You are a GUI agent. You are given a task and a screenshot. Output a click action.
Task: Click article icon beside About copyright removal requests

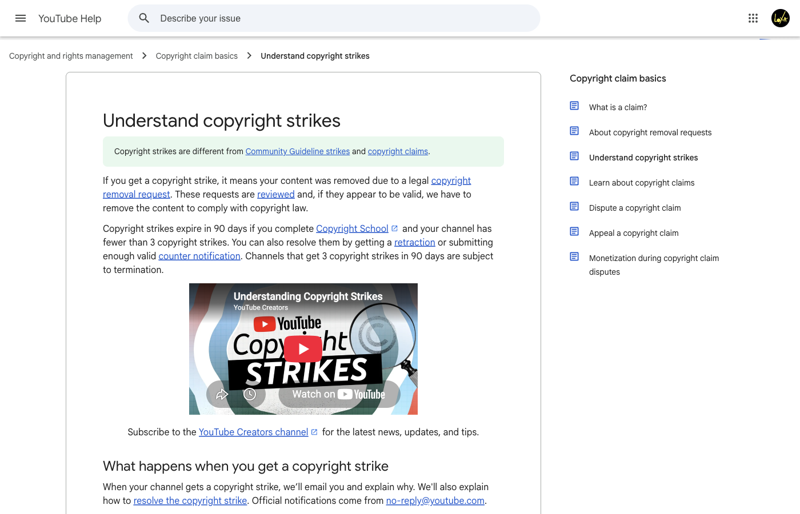[x=574, y=131]
